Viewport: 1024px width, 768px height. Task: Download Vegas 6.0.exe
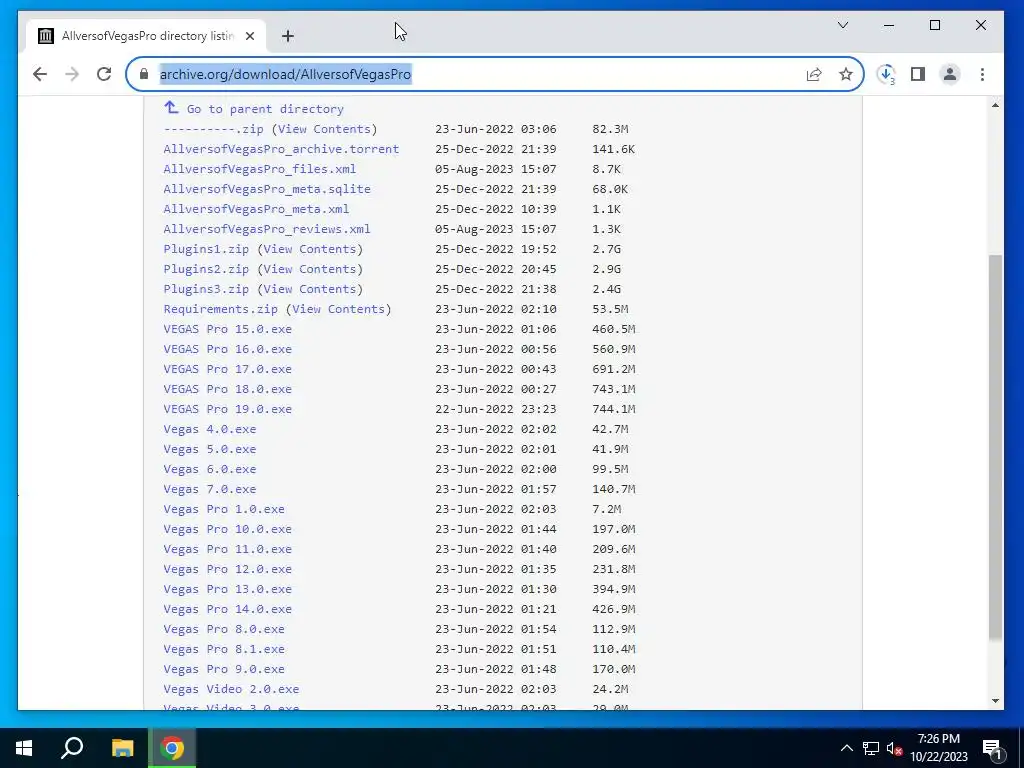[210, 469]
